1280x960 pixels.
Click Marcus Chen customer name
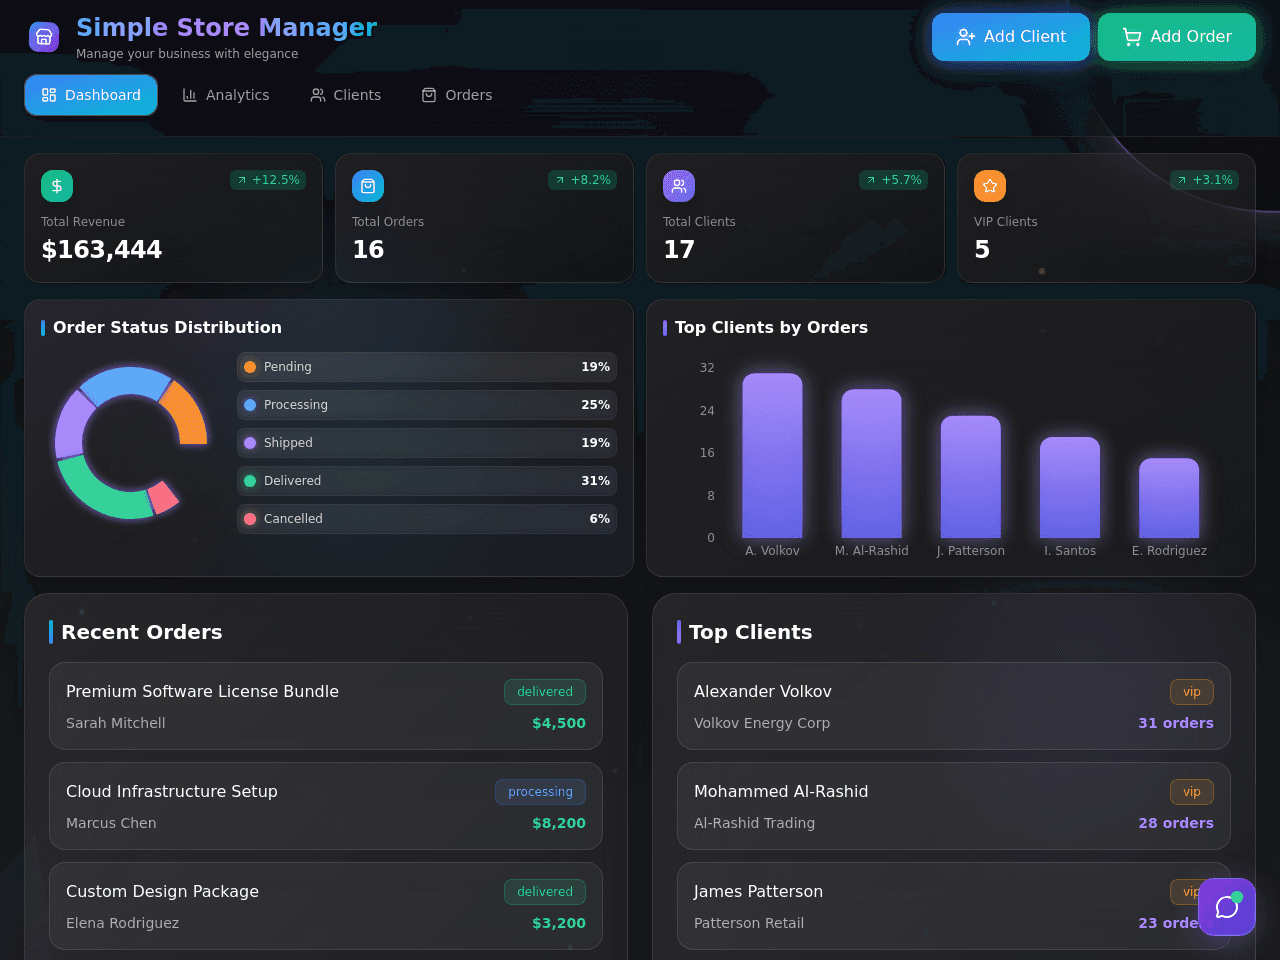pos(111,823)
